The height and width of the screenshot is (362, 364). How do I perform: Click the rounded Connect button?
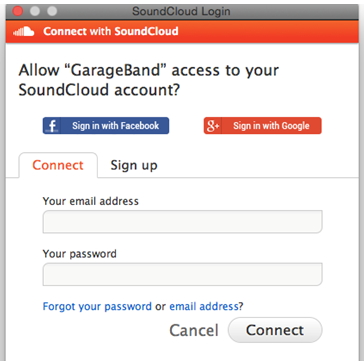[275, 330]
